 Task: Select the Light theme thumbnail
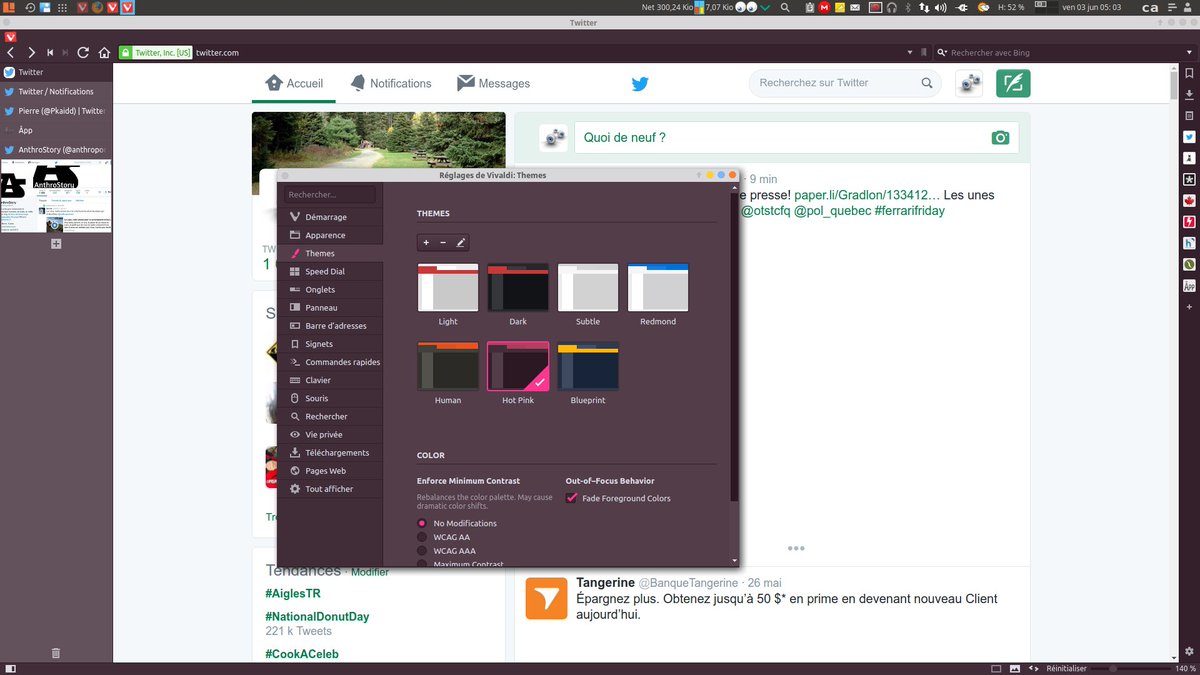(x=448, y=288)
